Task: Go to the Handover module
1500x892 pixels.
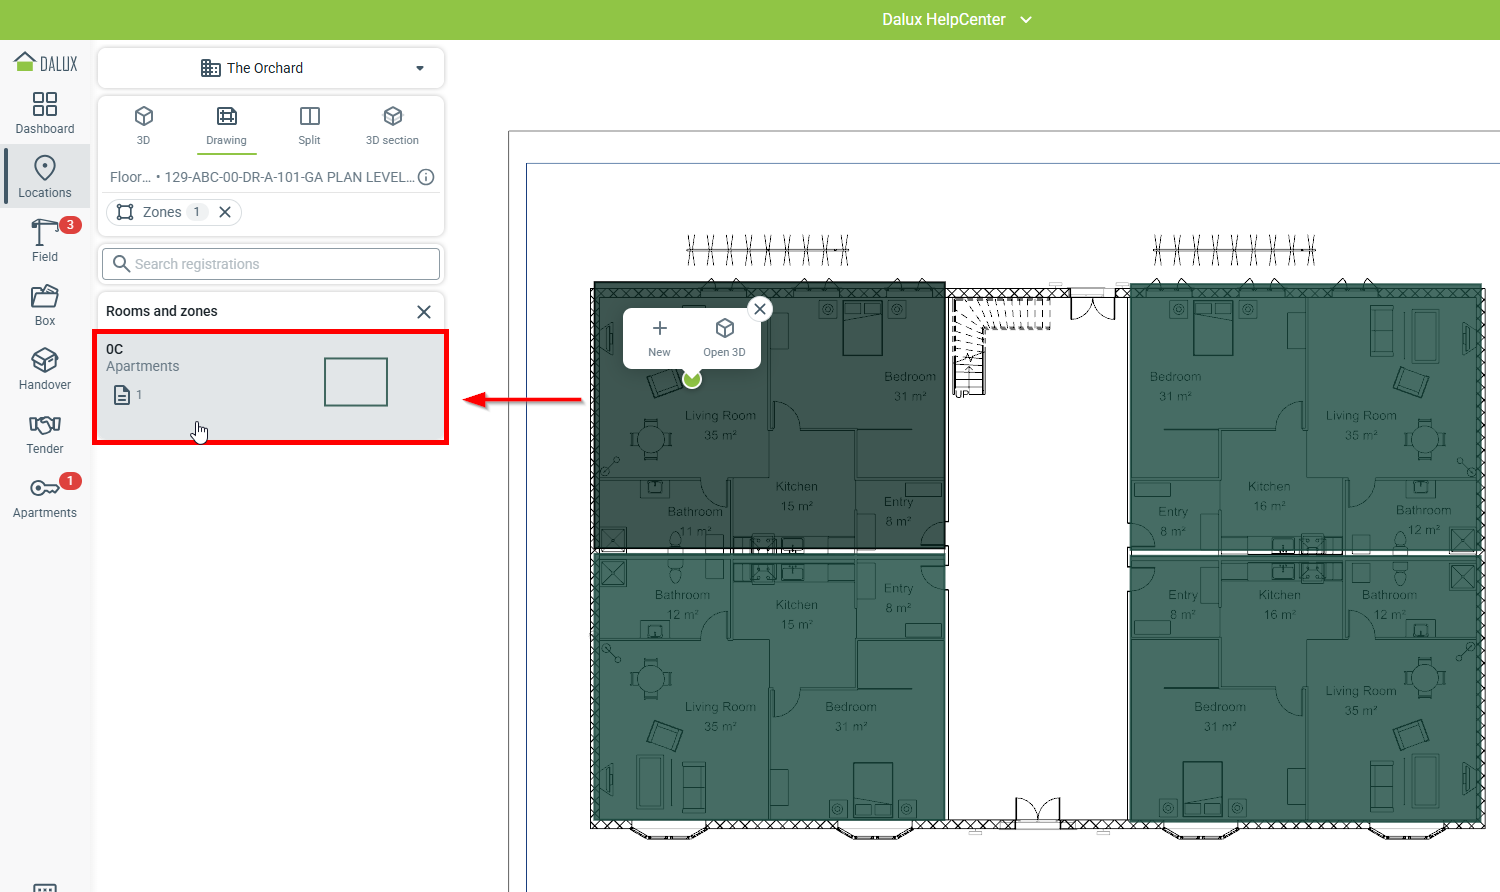Action: [45, 369]
